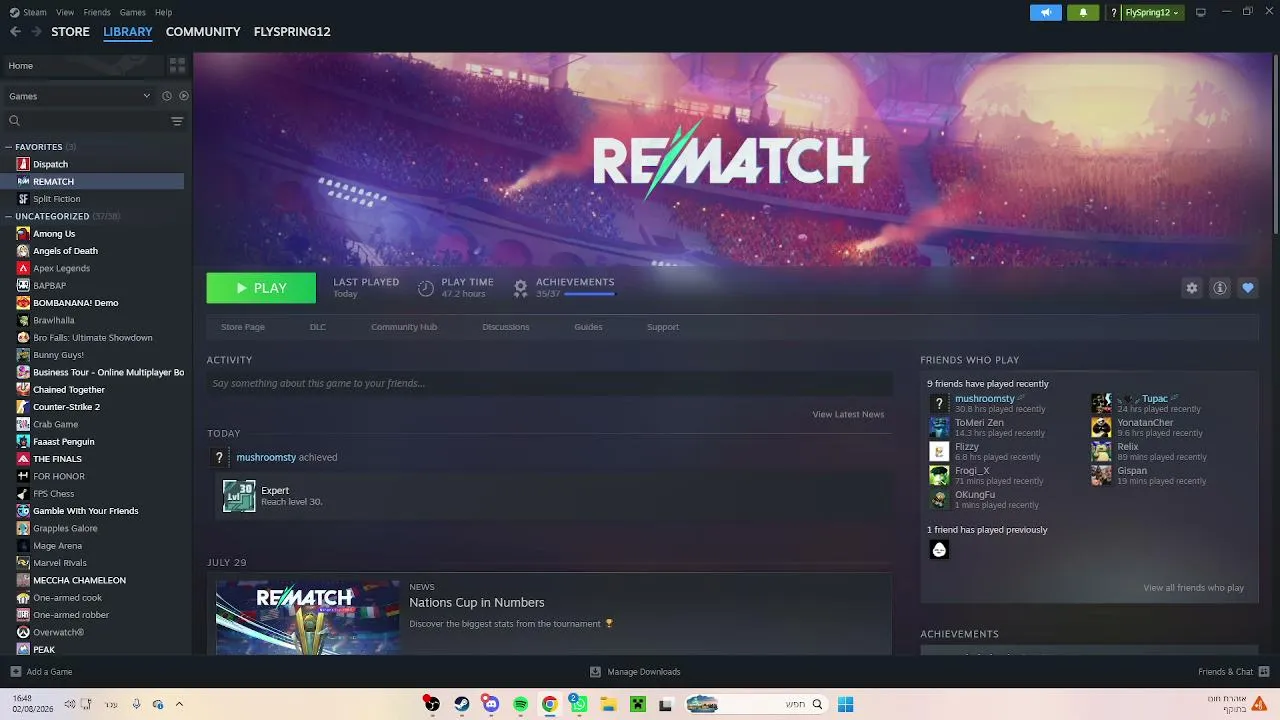Switch to the COMMUNITY tab
1280x720 pixels.
point(203,32)
